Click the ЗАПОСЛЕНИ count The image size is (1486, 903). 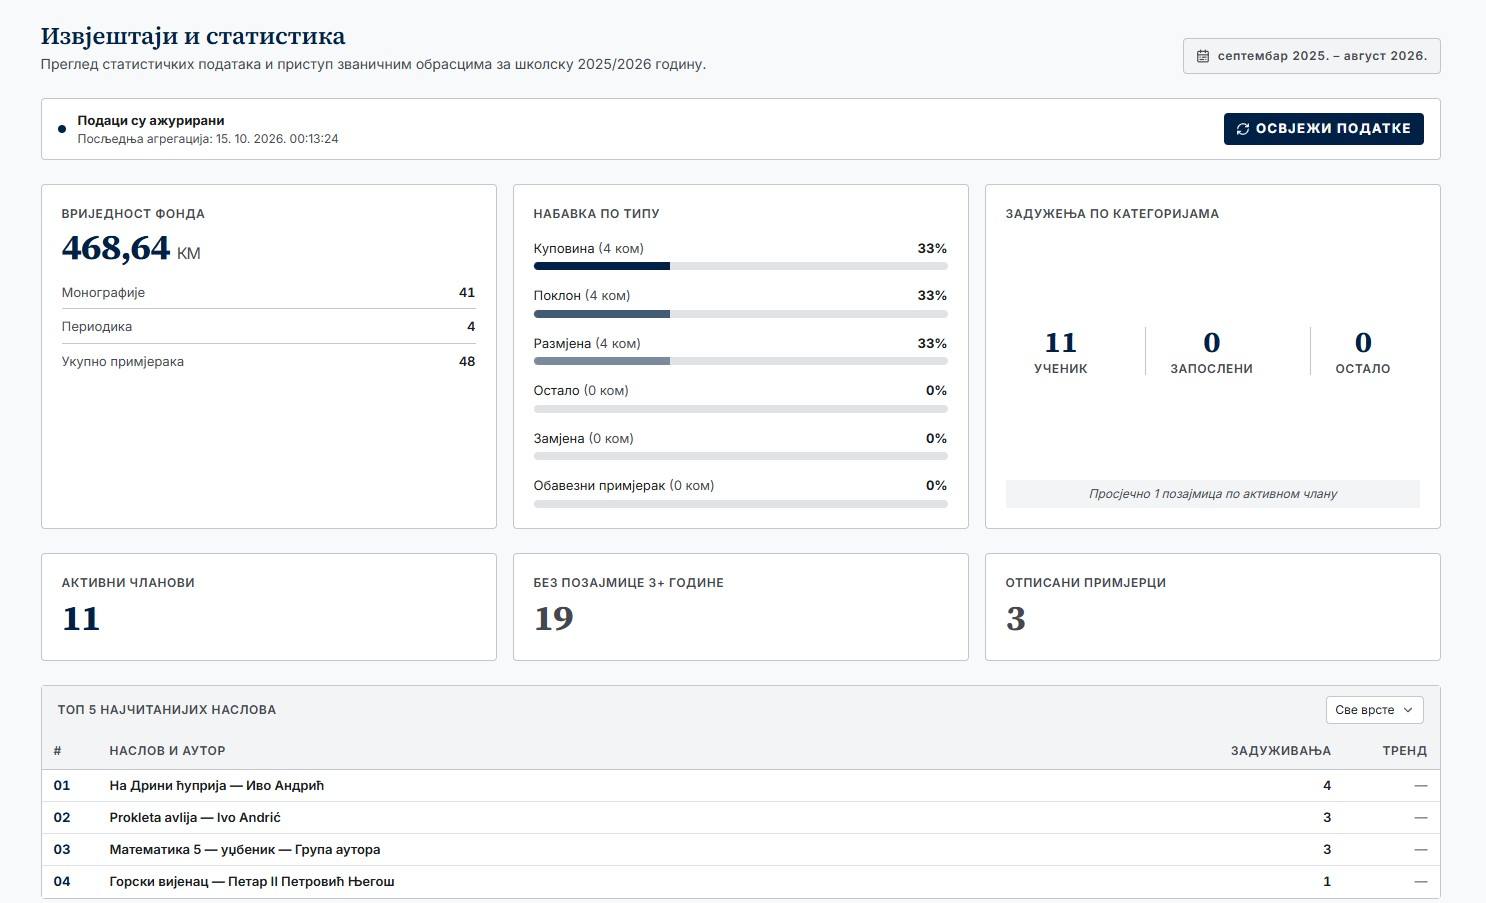click(x=1212, y=343)
